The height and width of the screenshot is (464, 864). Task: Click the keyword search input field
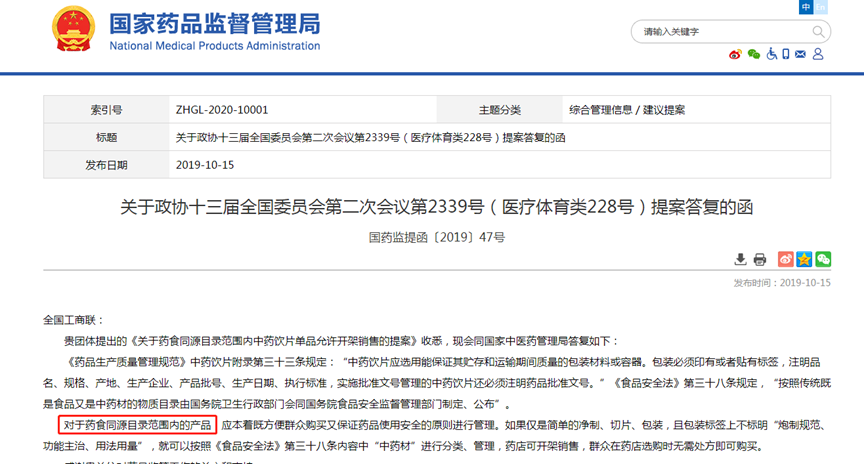tap(720, 32)
